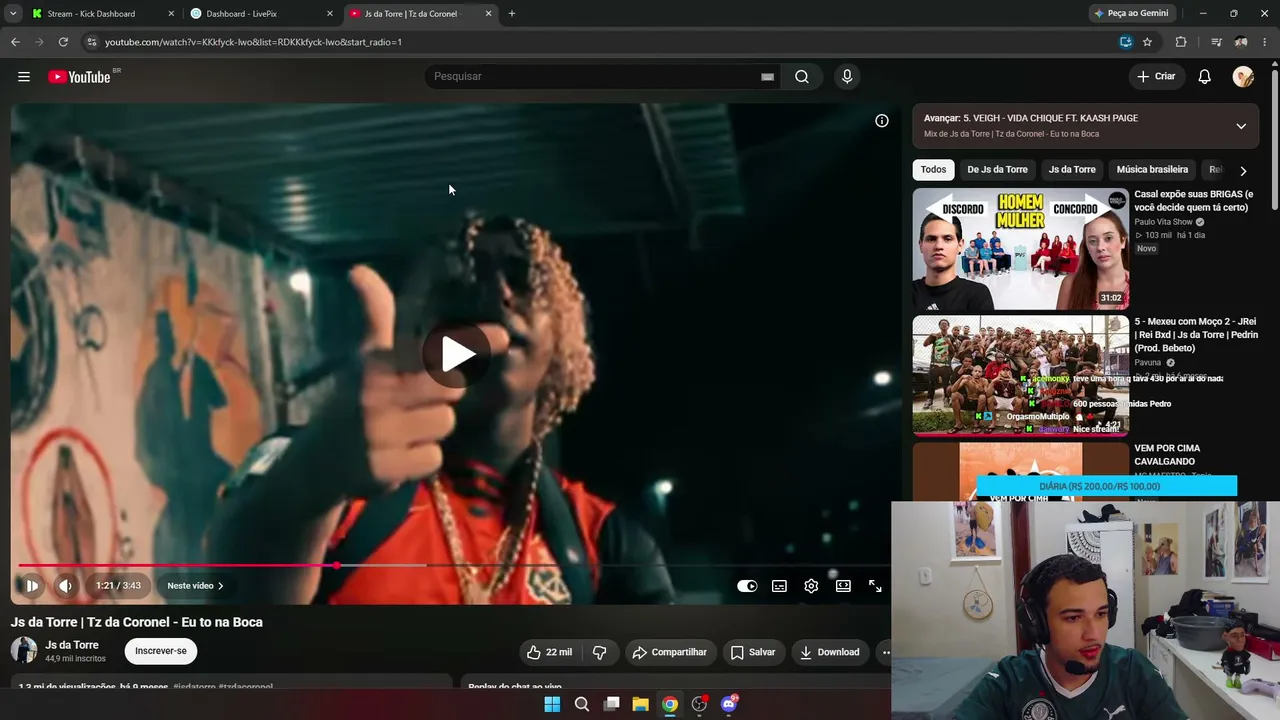
Task: Show more category chips with right arrow
Action: coord(1243,171)
